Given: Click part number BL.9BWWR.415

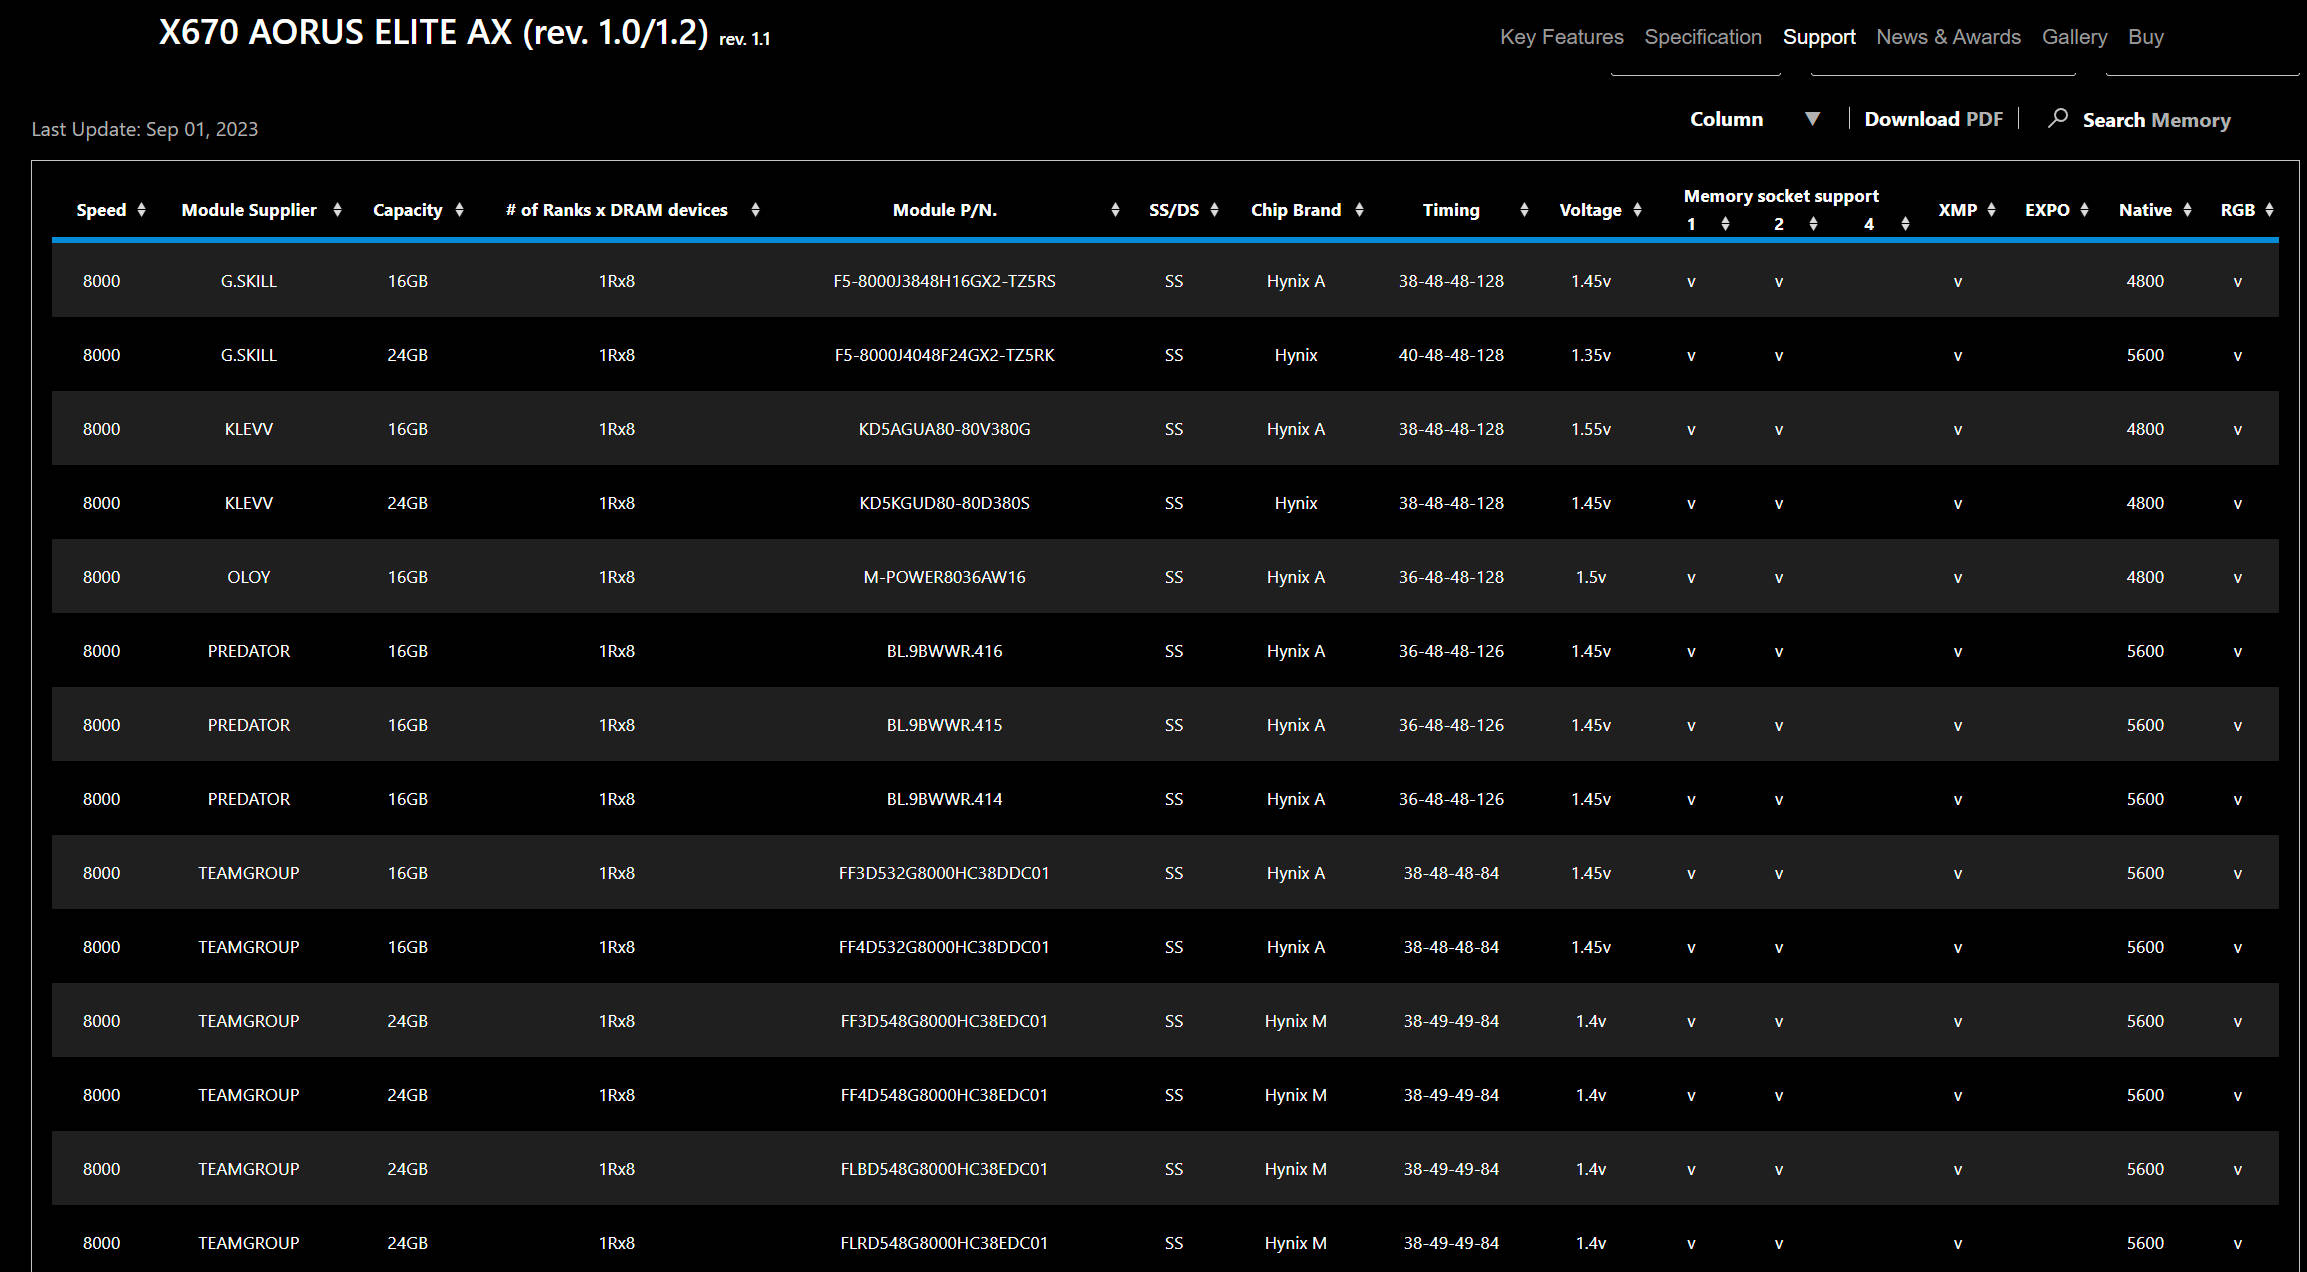Looking at the screenshot, I should click(x=945, y=725).
